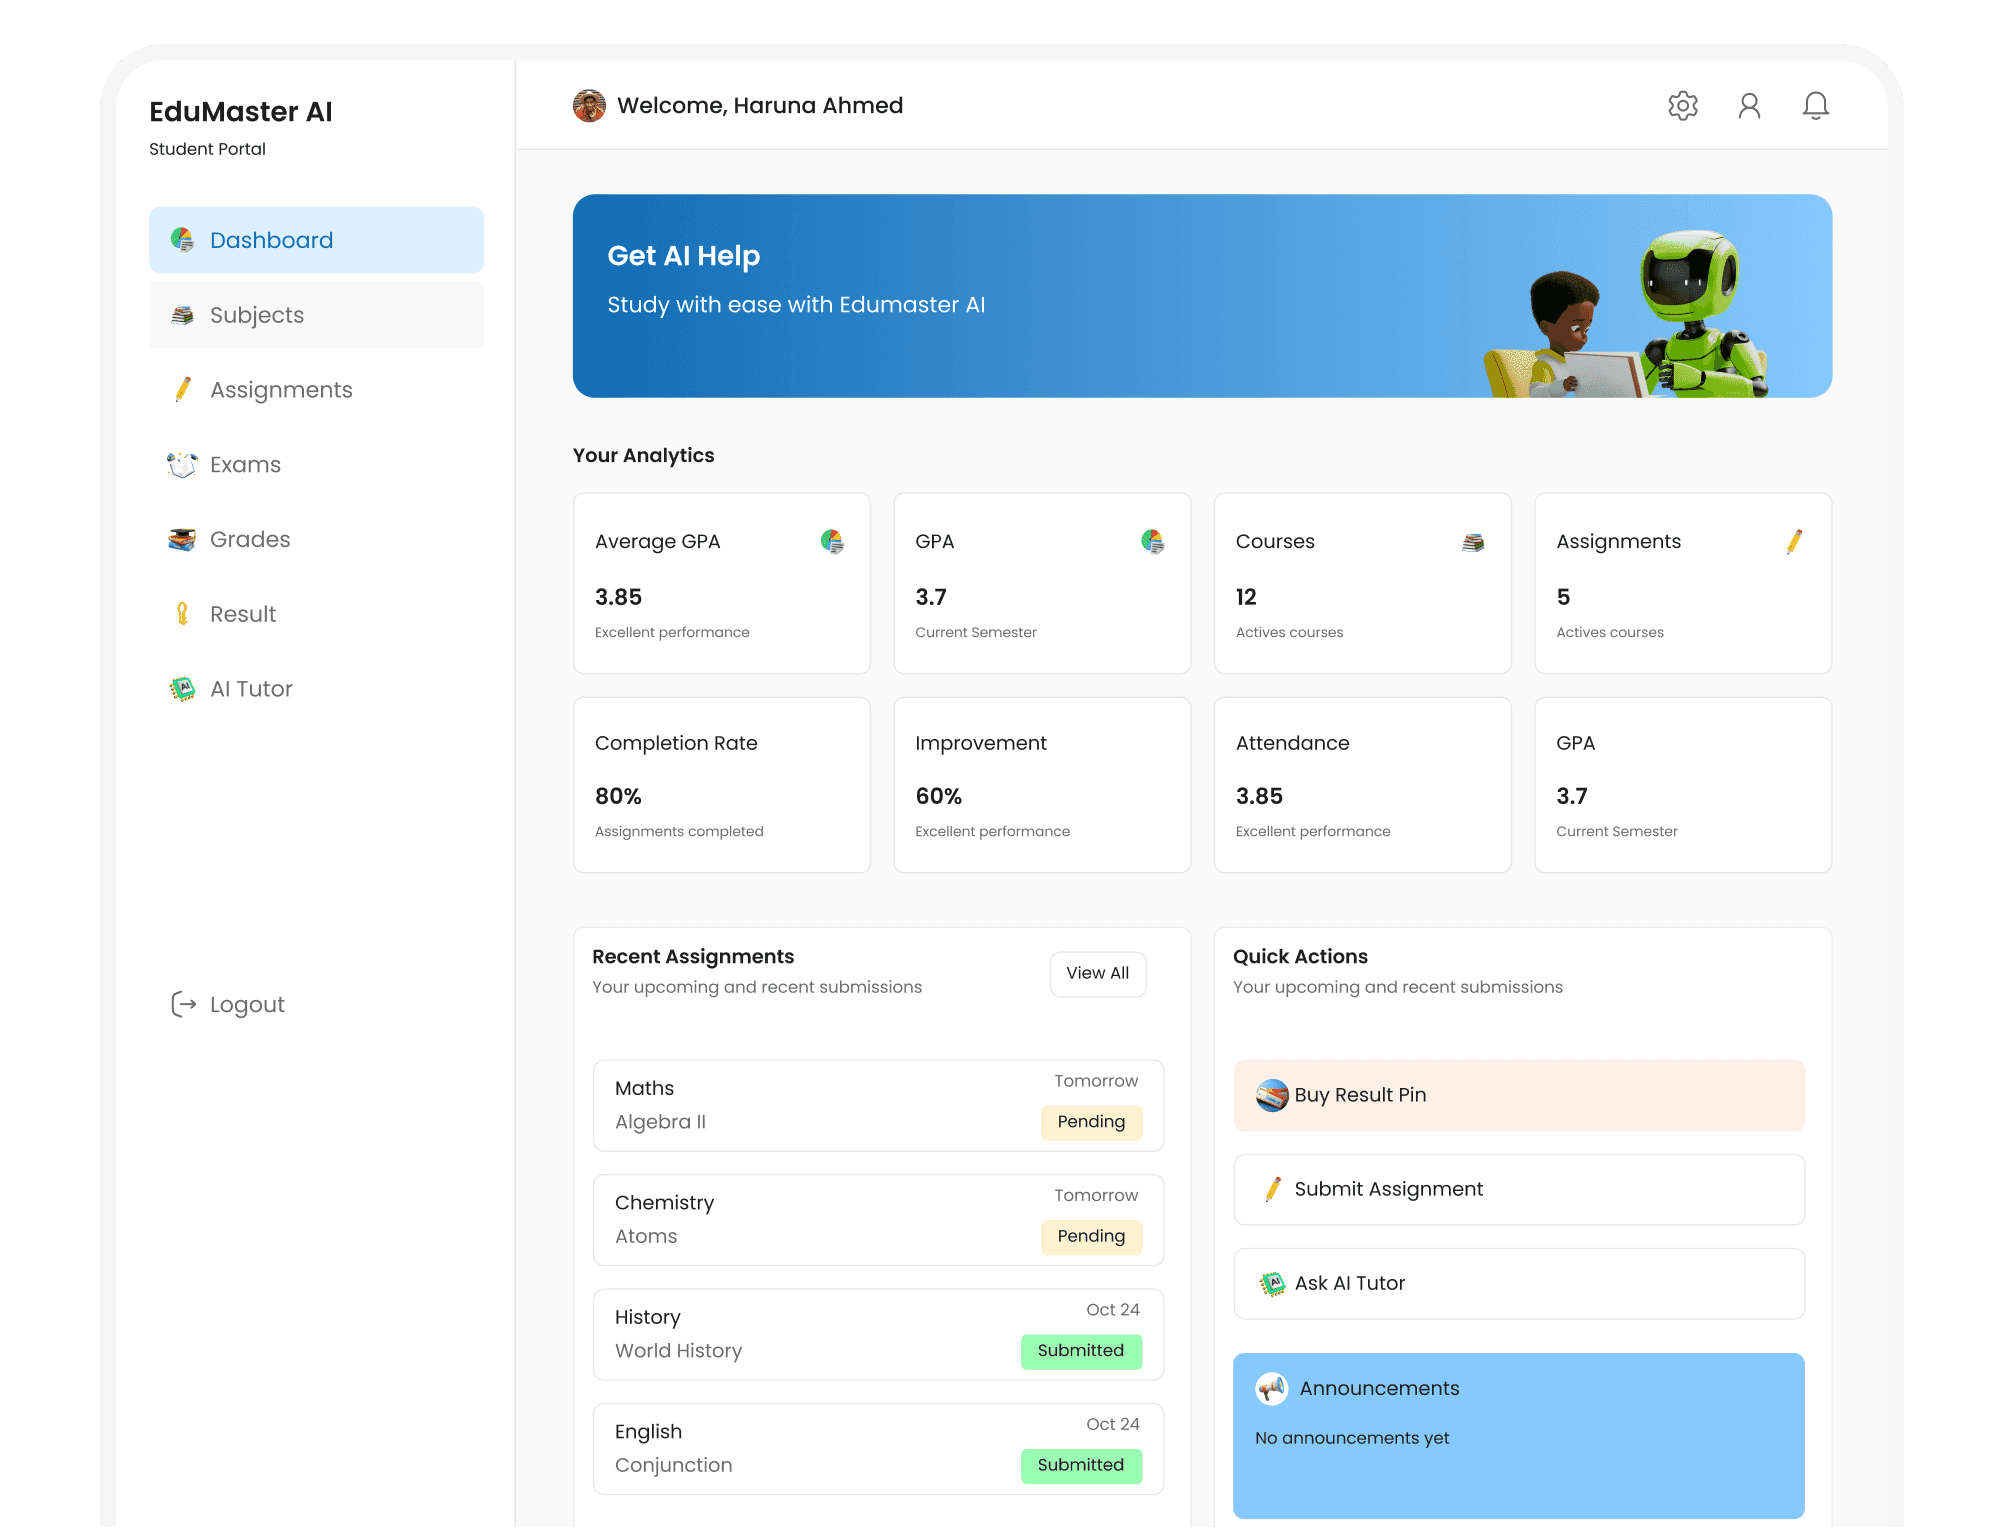The width and height of the screenshot is (2000, 1528).
Task: Click the Logout arrow icon
Action: point(183,1004)
